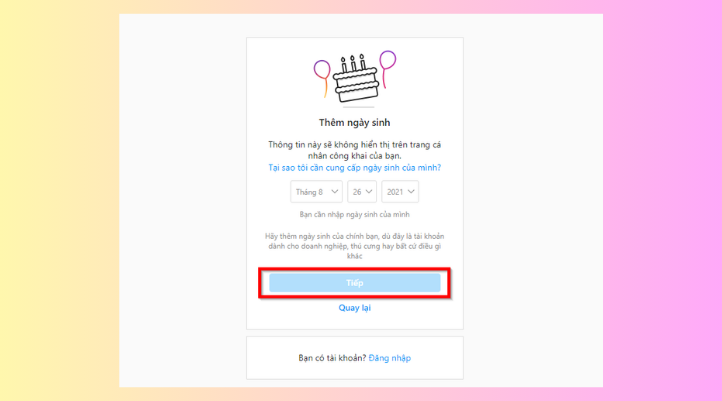Click the Đăng nhập login link
Viewport: 722px width, 401px height.
(x=390, y=358)
